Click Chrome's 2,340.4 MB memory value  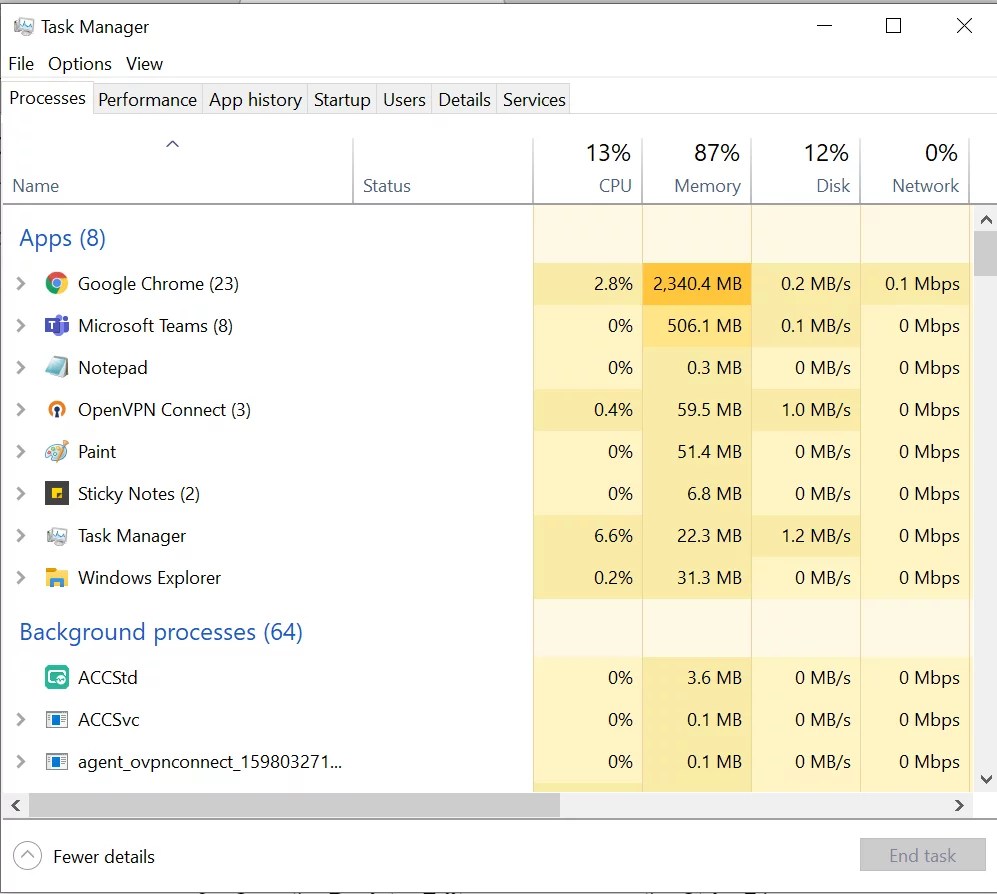[x=697, y=284]
